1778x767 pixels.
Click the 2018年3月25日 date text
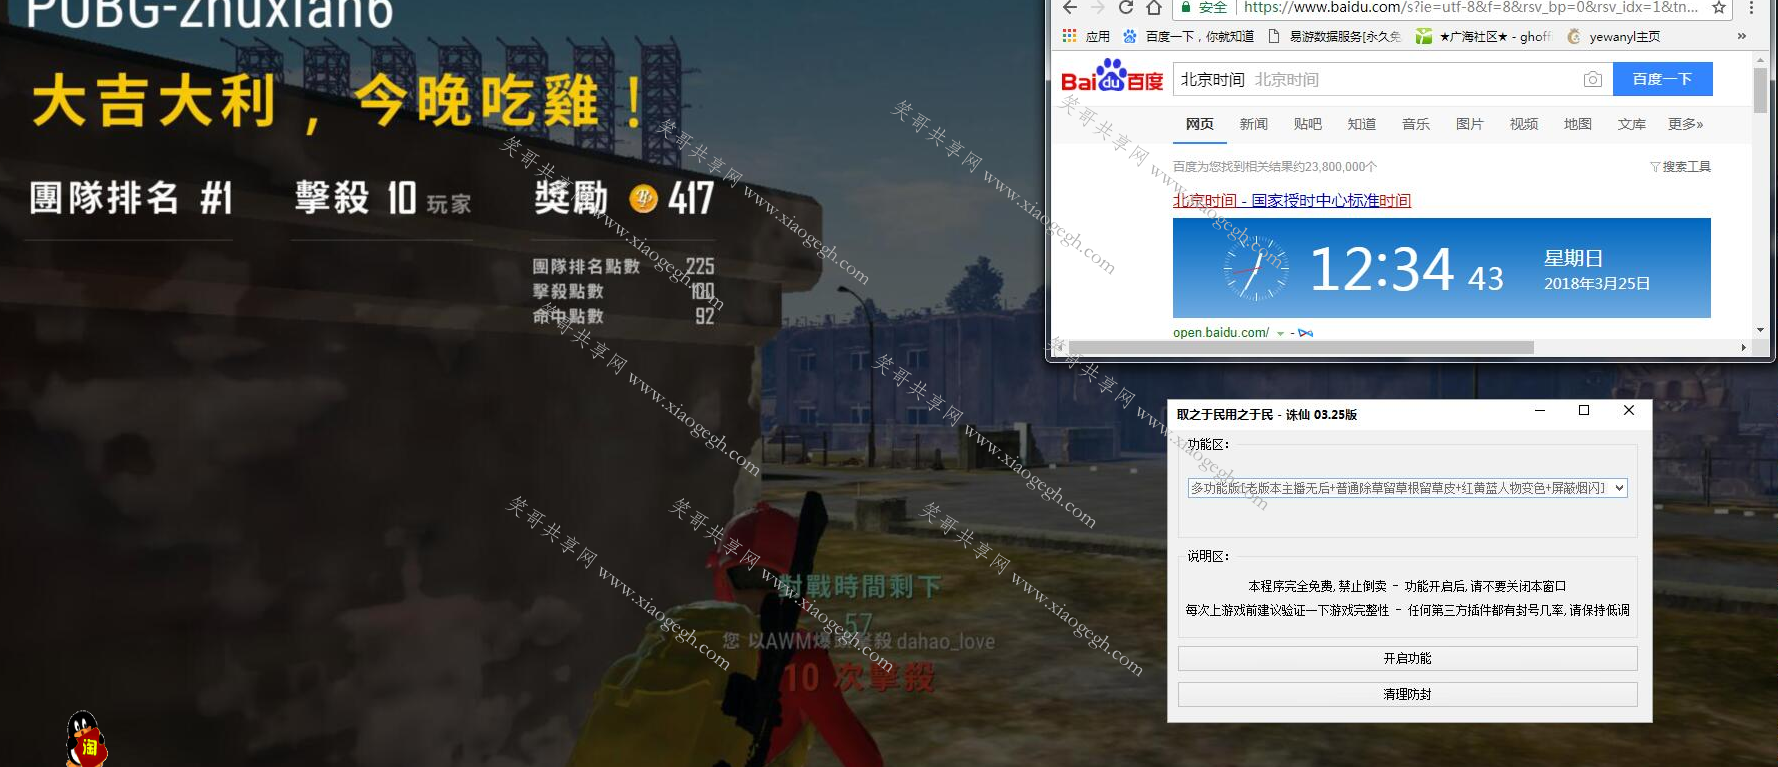pos(1597,284)
